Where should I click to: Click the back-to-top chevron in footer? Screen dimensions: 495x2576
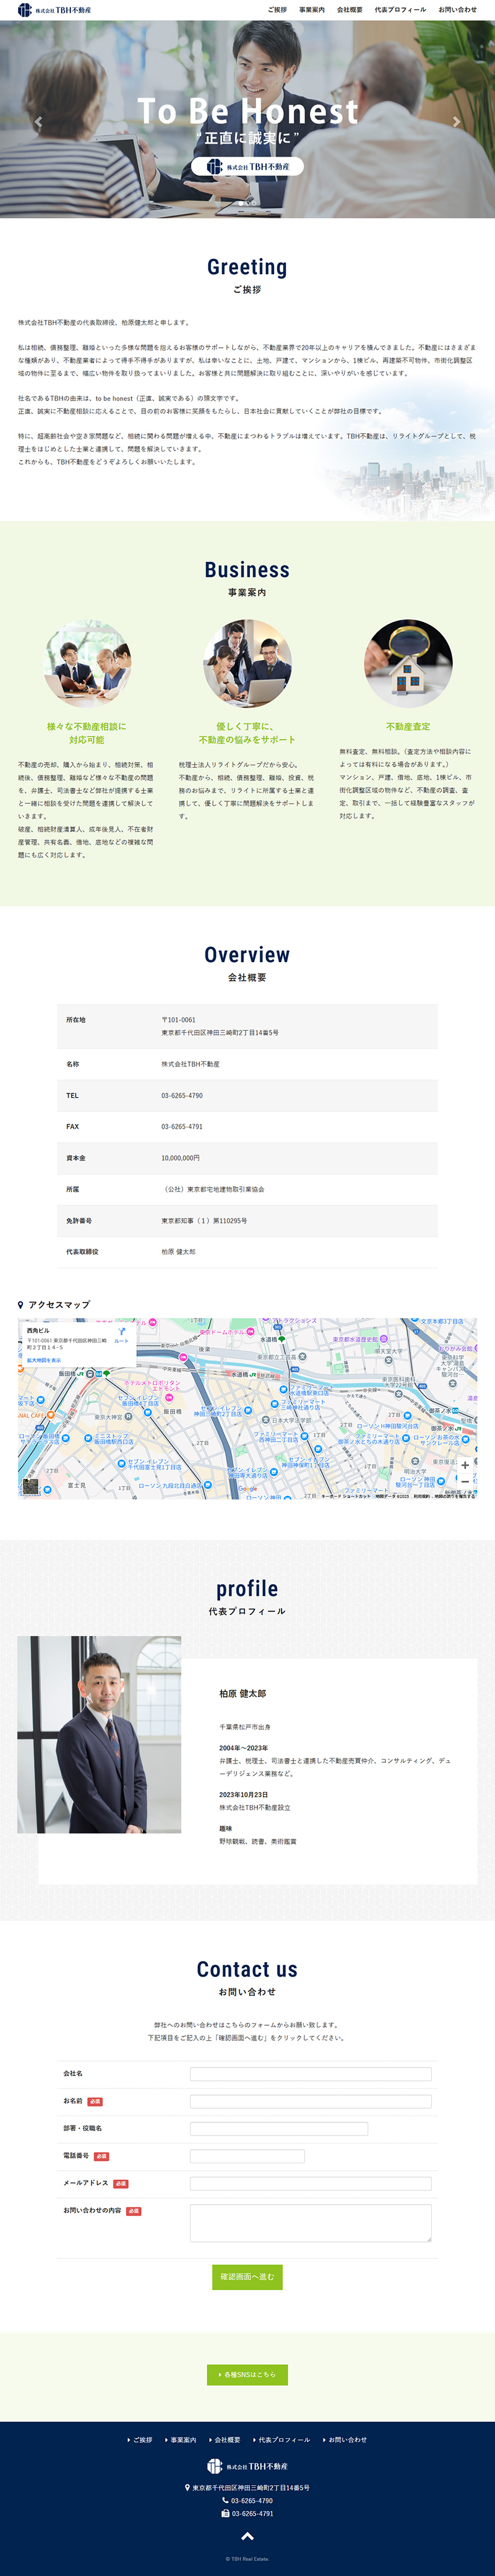click(x=247, y=2537)
